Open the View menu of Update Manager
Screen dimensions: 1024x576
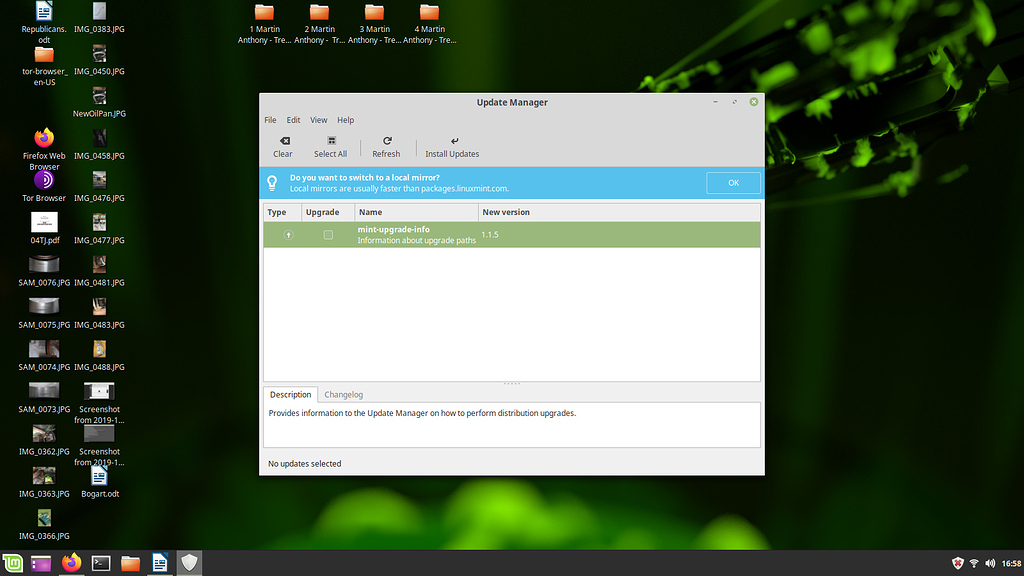(x=318, y=119)
